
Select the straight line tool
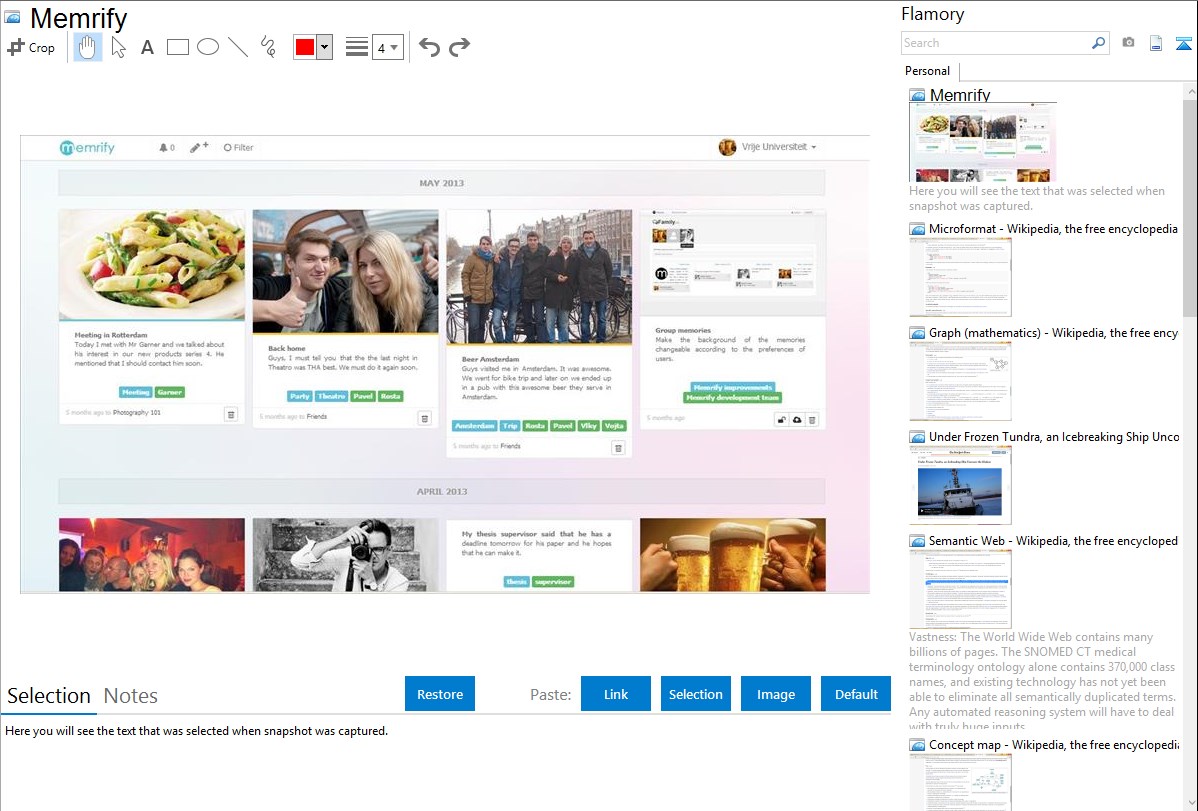(238, 47)
